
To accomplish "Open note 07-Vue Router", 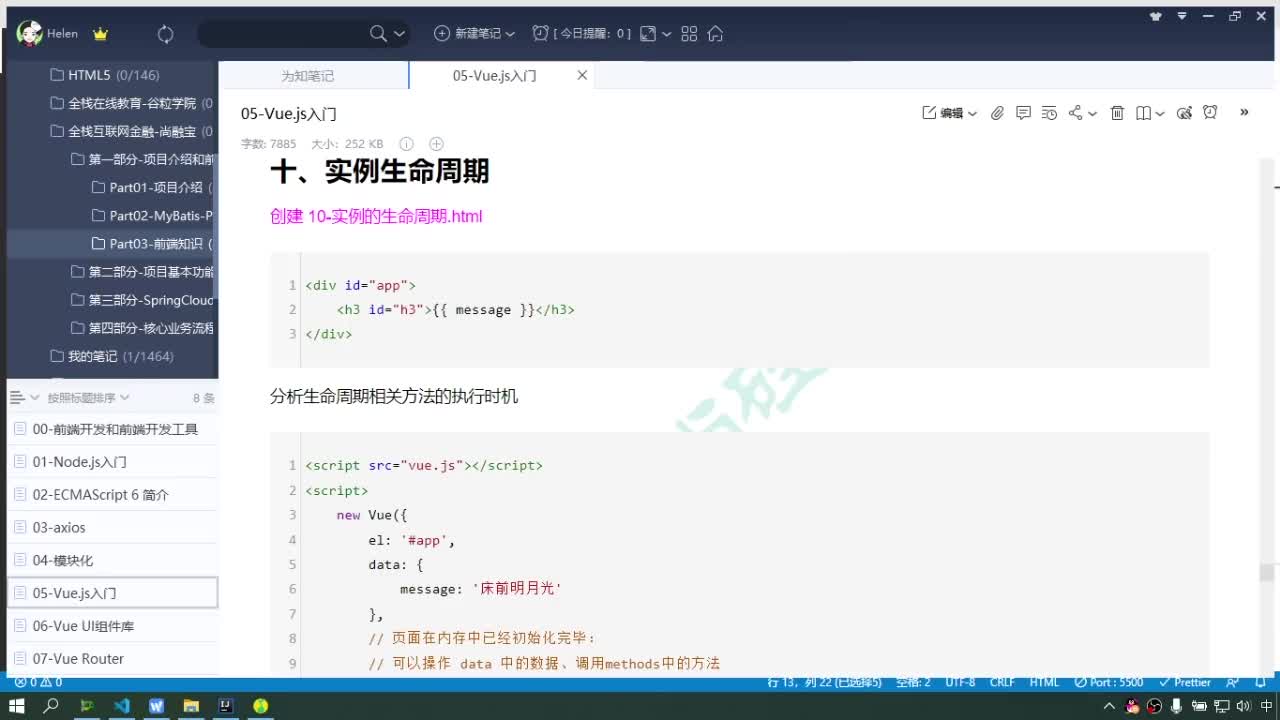I will pos(112,658).
